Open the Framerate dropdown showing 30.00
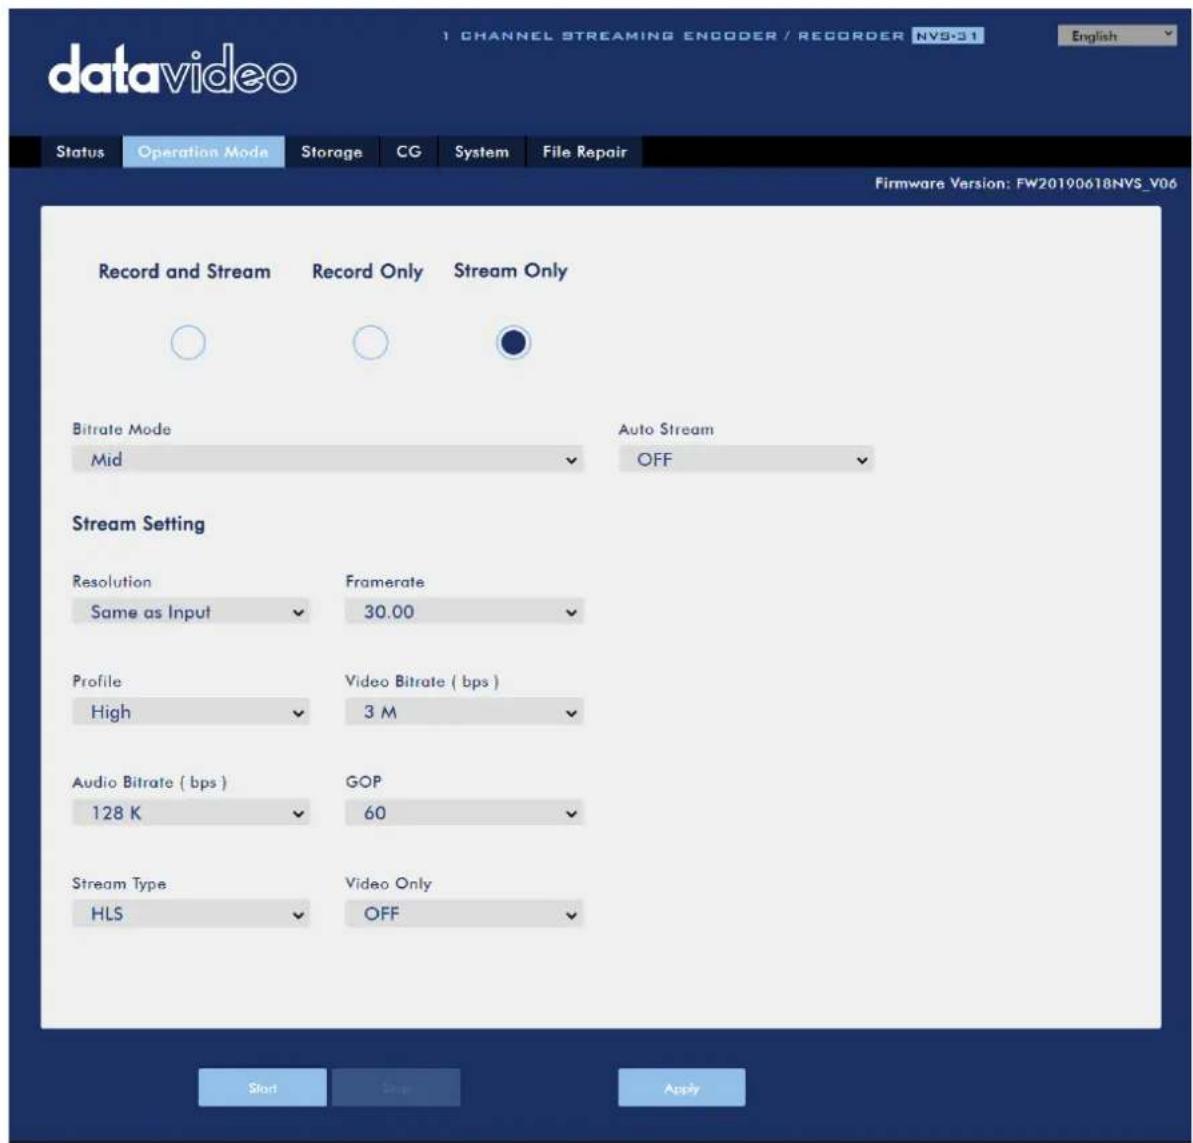 coord(464,612)
